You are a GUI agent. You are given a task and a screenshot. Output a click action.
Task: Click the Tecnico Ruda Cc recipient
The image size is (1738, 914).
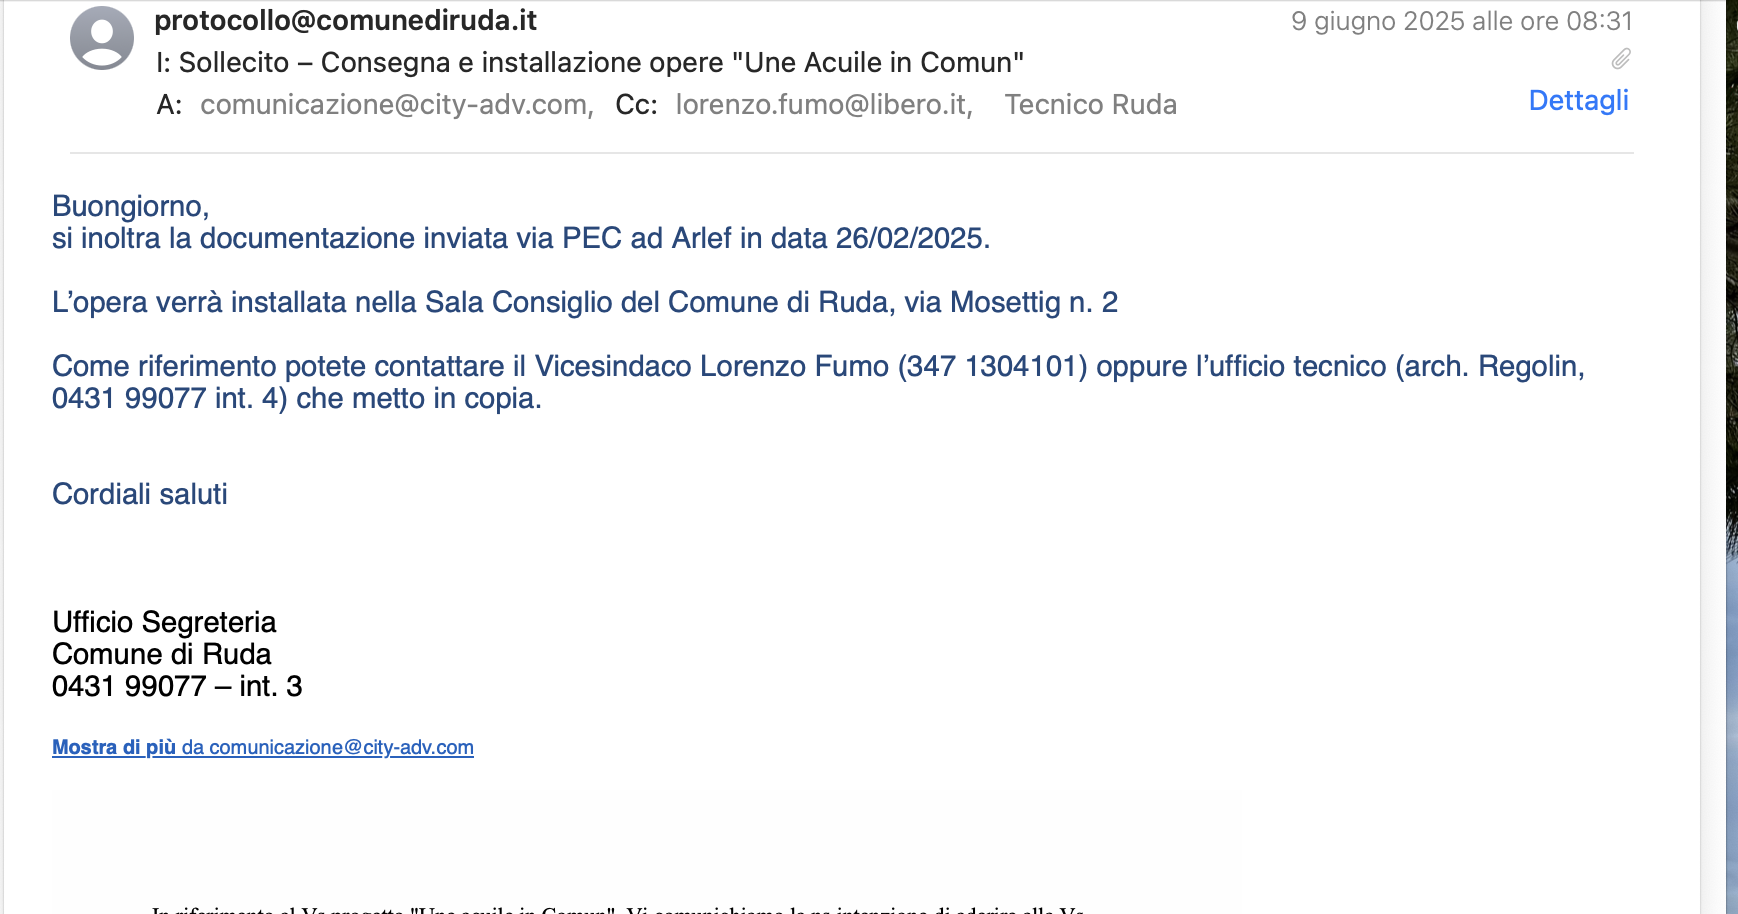pyautogui.click(x=1090, y=105)
